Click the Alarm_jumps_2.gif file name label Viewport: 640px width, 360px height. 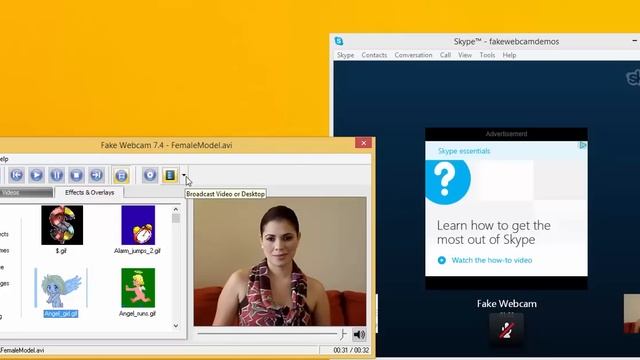[137, 251]
